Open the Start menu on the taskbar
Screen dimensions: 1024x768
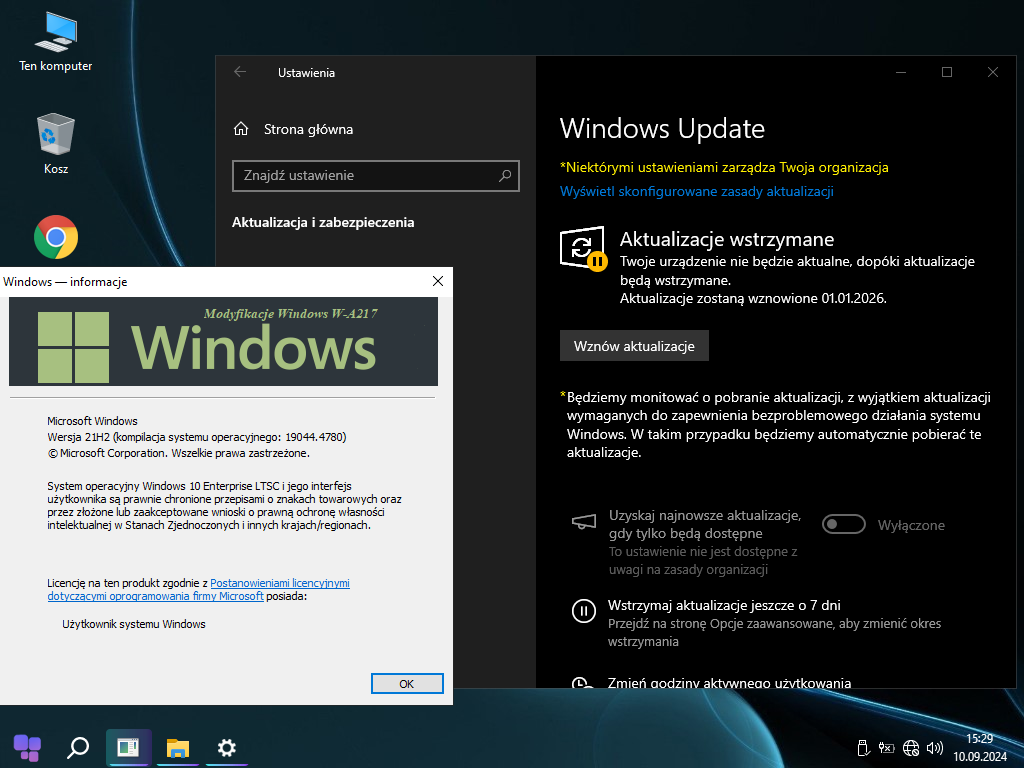tap(26, 747)
